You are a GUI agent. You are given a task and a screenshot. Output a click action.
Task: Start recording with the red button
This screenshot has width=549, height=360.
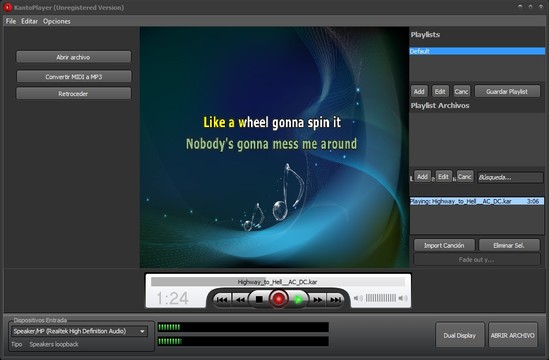279,299
